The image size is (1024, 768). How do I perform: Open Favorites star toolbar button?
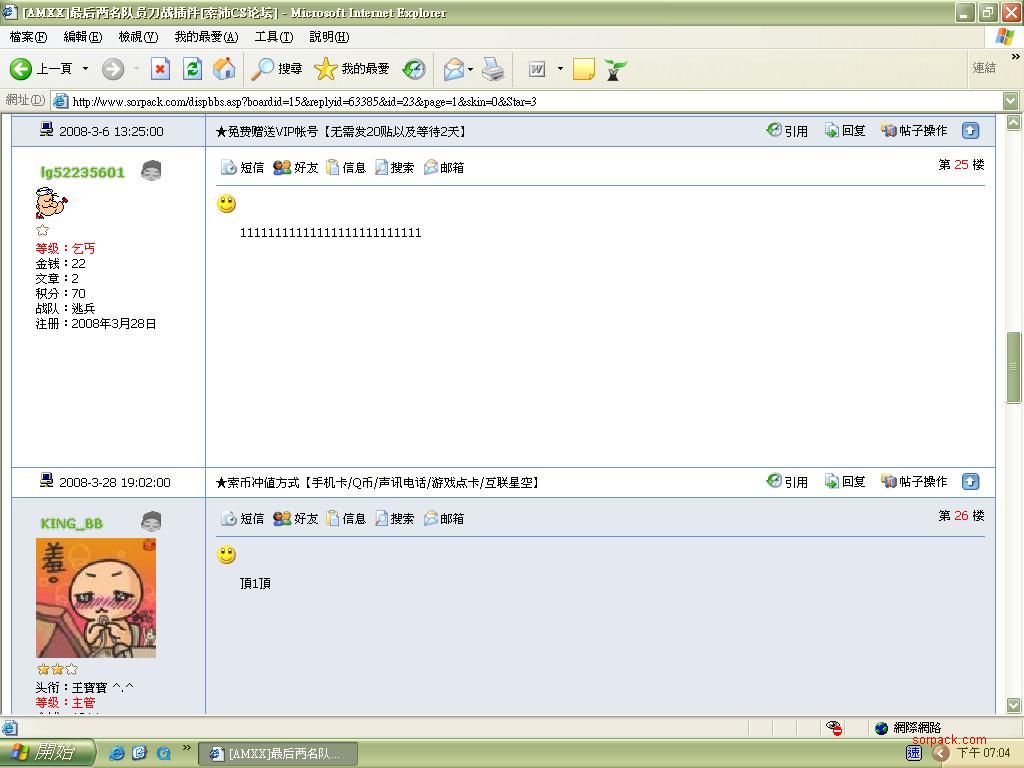pyautogui.click(x=352, y=69)
